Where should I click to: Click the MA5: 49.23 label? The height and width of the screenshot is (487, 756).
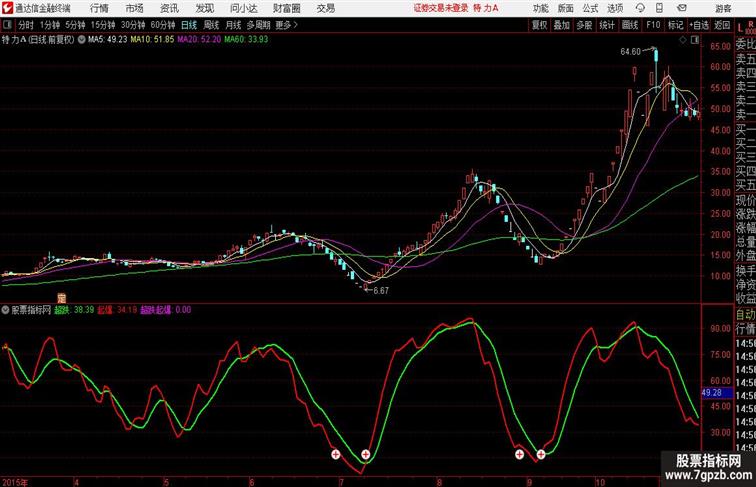pyautogui.click(x=107, y=40)
